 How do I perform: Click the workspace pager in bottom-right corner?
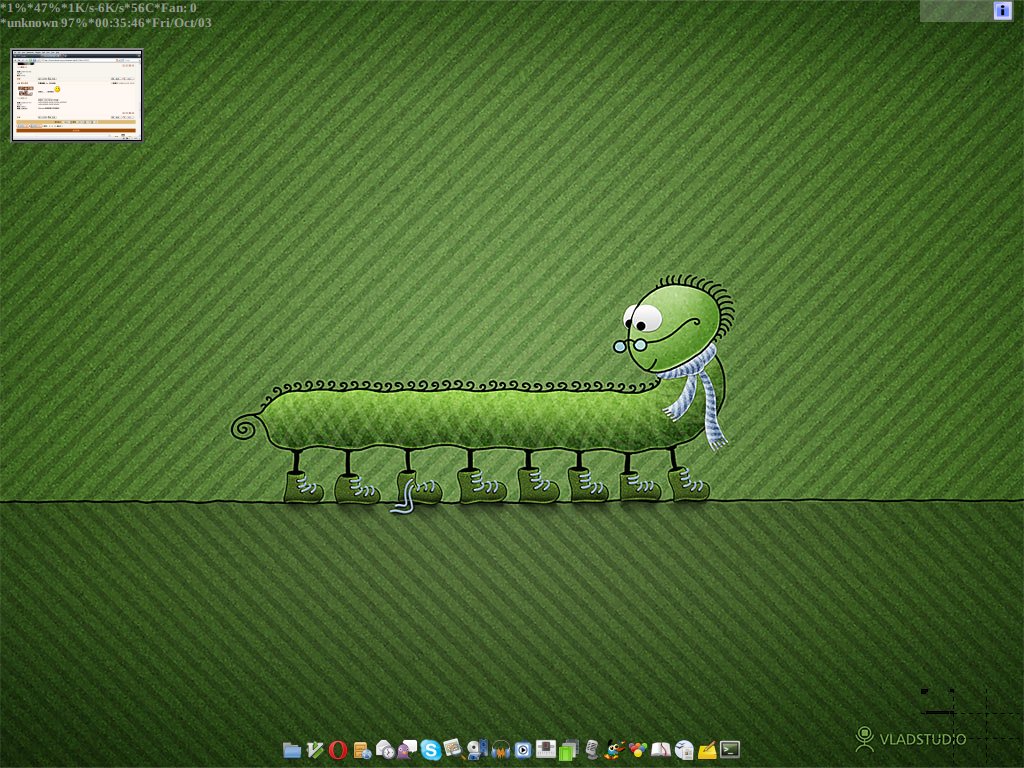tap(970, 726)
